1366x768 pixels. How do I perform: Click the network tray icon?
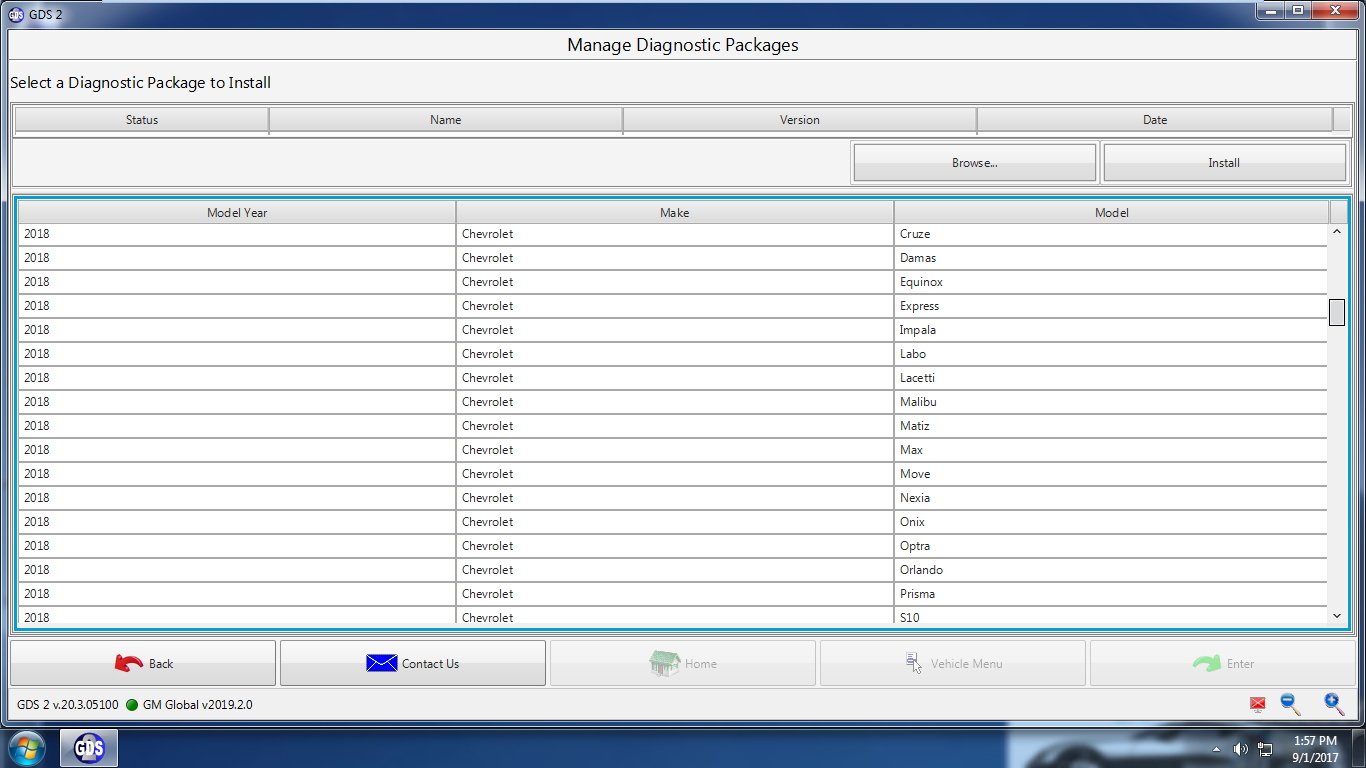(1265, 748)
